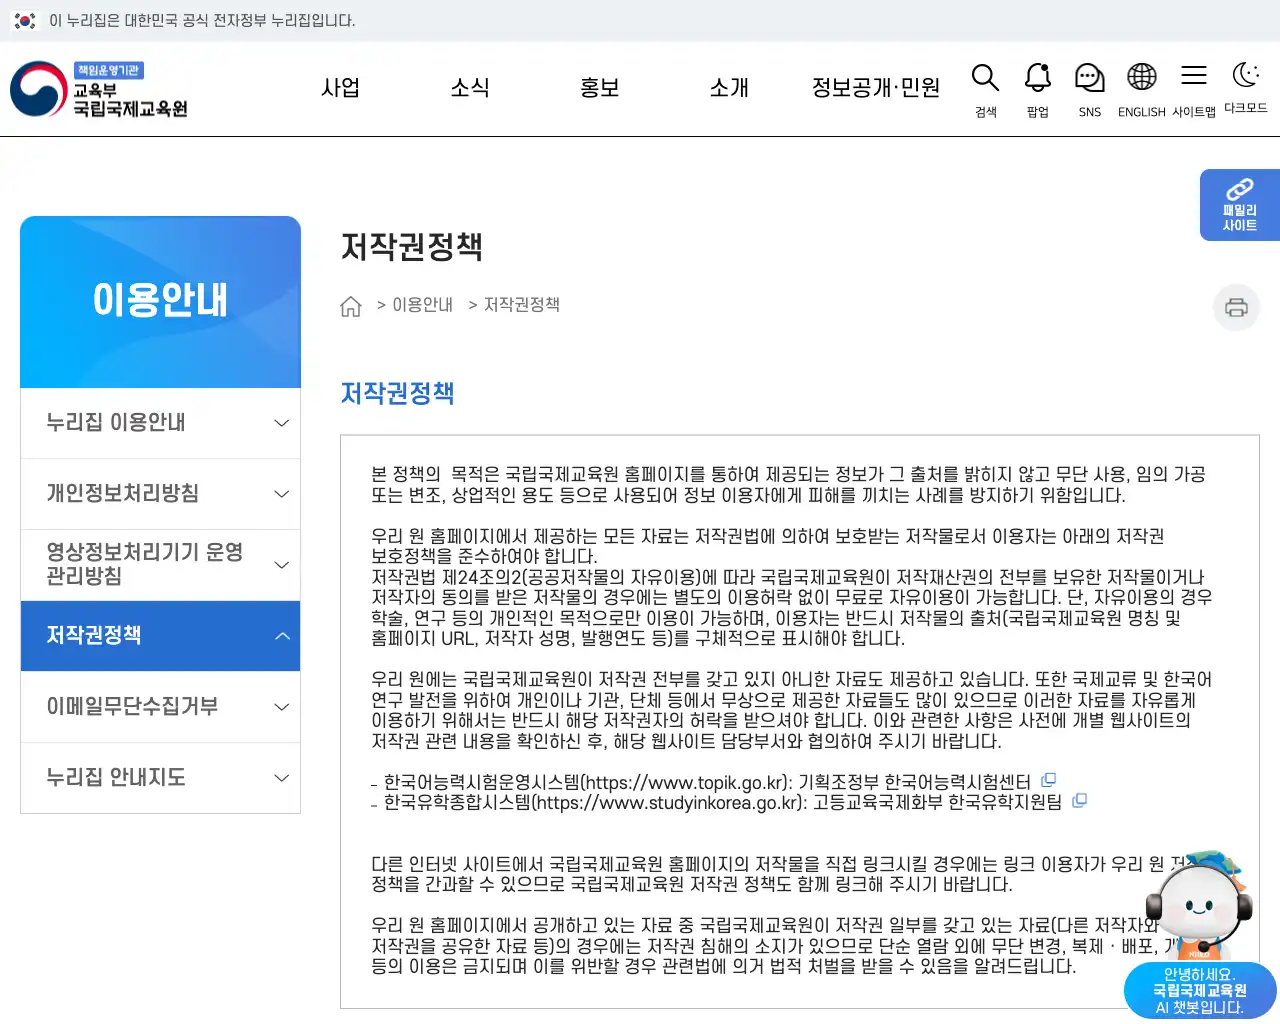Open external link icon beside 한국유학지원팀
Screen dimensions: 1280x1024
pyautogui.click(x=1080, y=801)
